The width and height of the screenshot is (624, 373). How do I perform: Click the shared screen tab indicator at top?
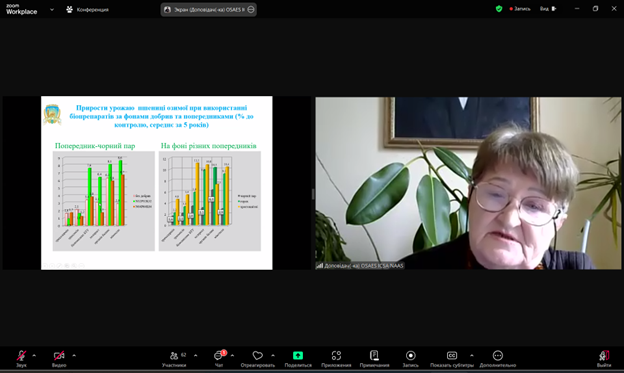209,10
